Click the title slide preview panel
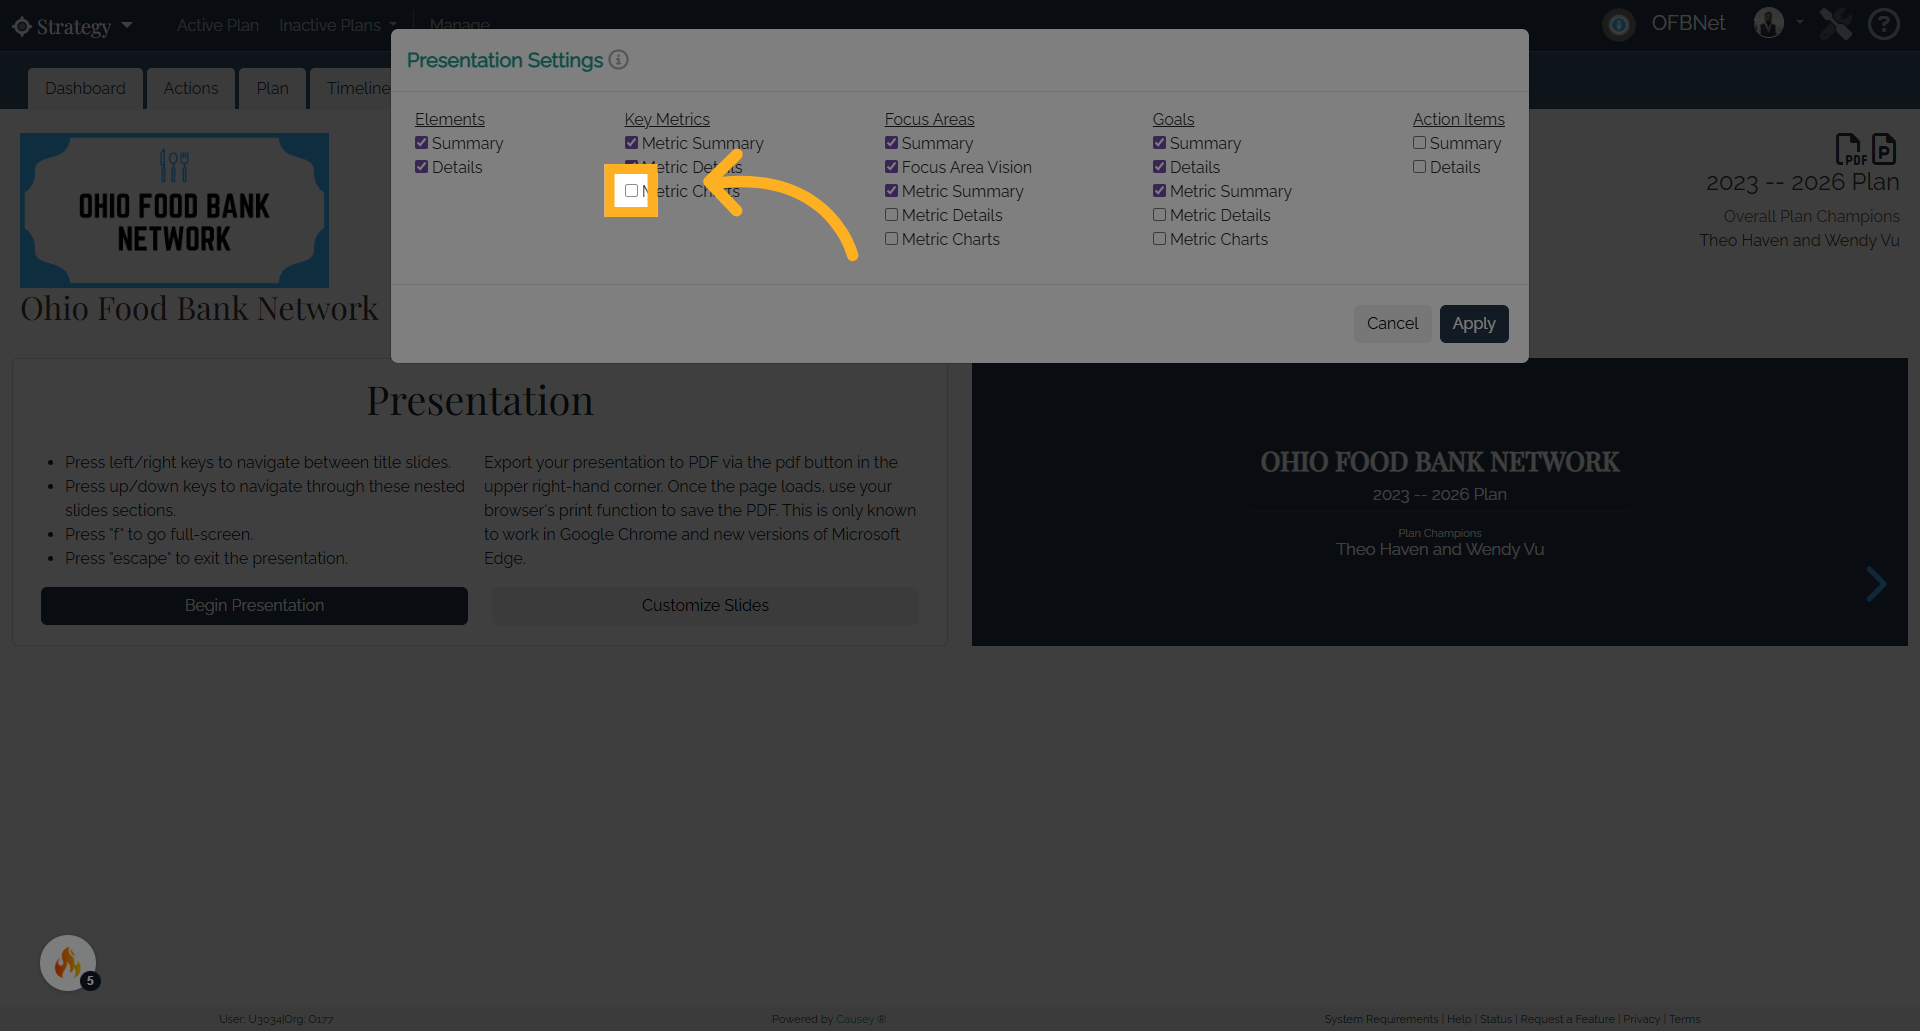 pyautogui.click(x=1439, y=502)
